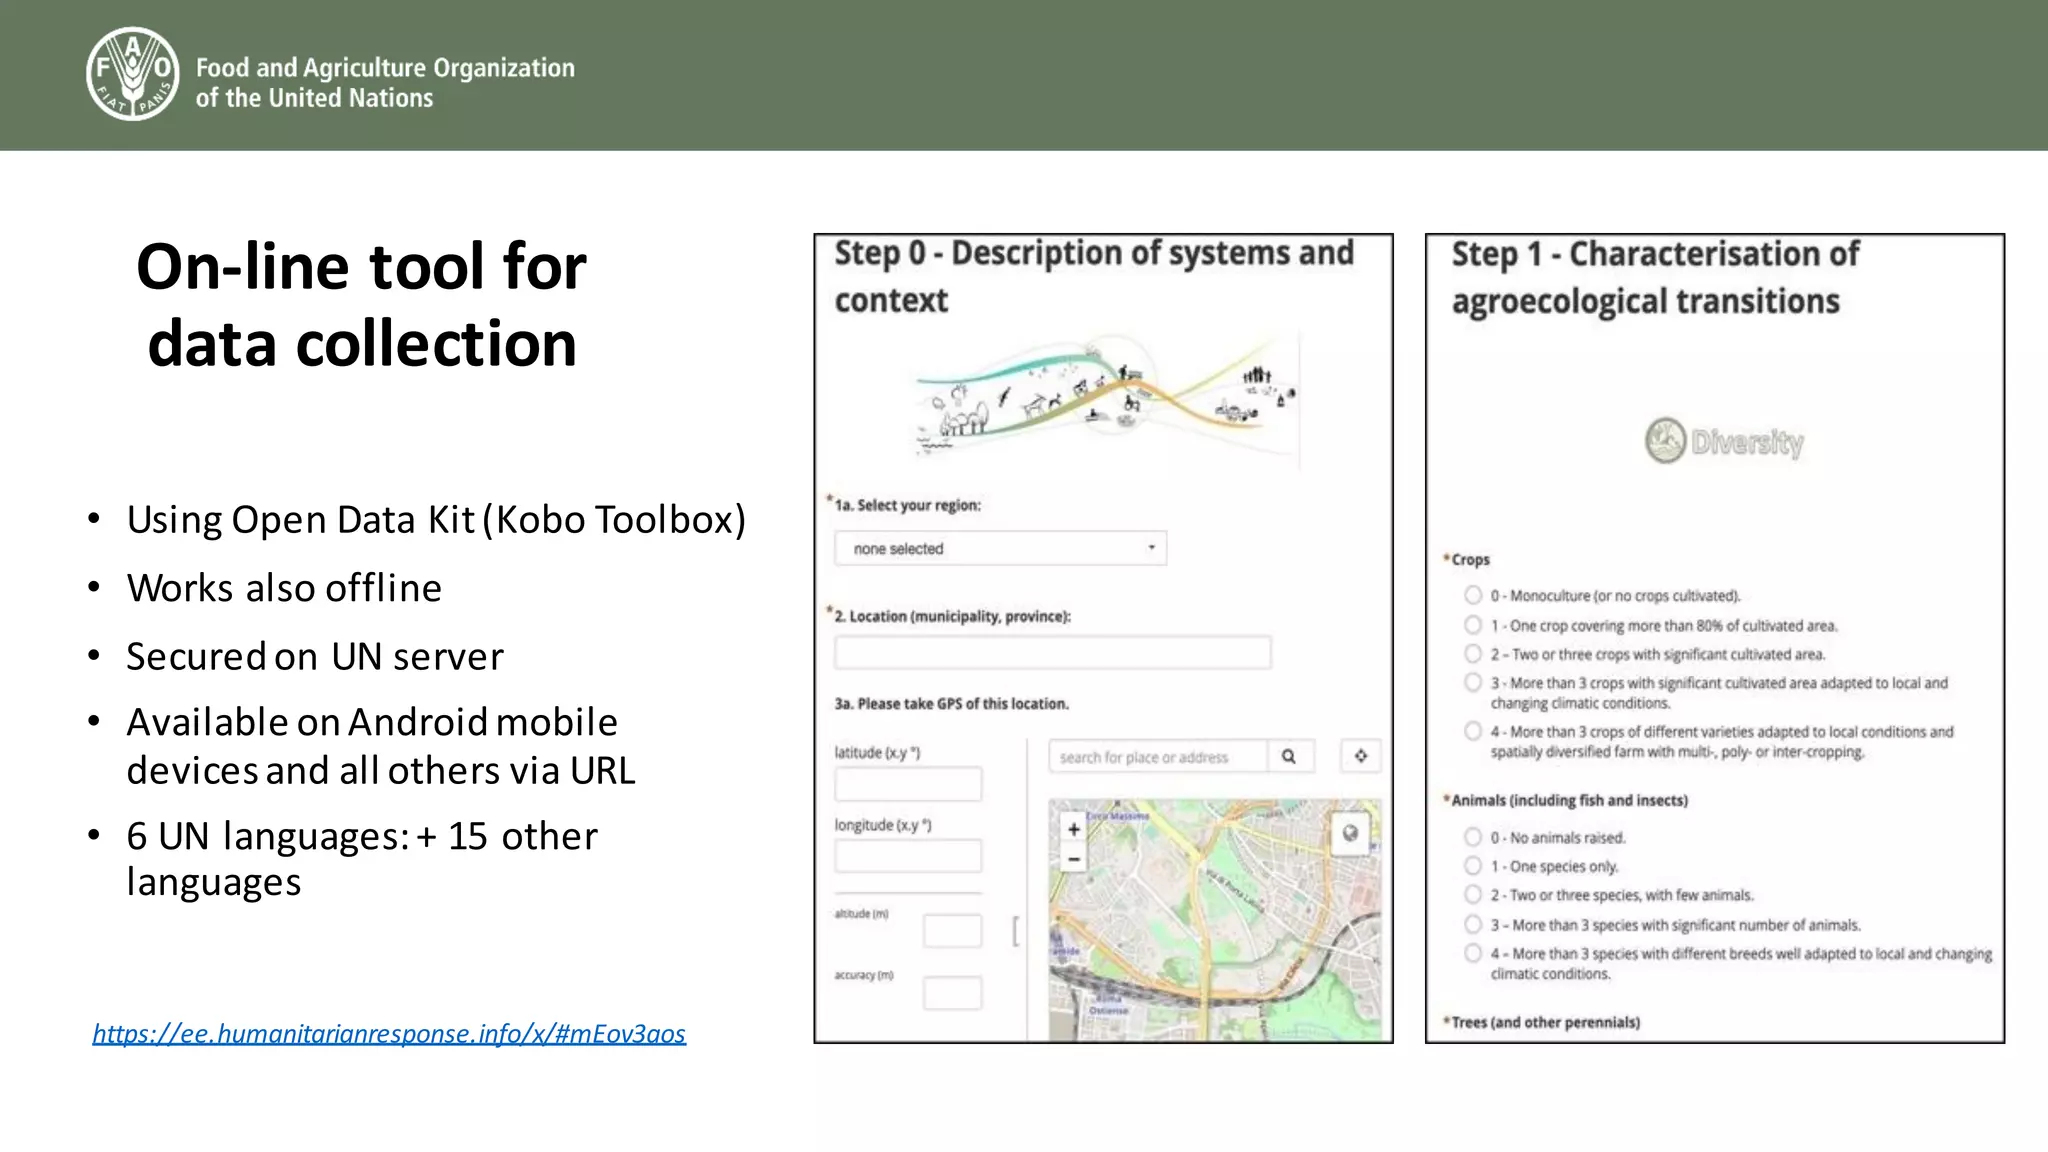Click the latitude input box
Viewport: 2048px width, 1152px height.
point(908,783)
